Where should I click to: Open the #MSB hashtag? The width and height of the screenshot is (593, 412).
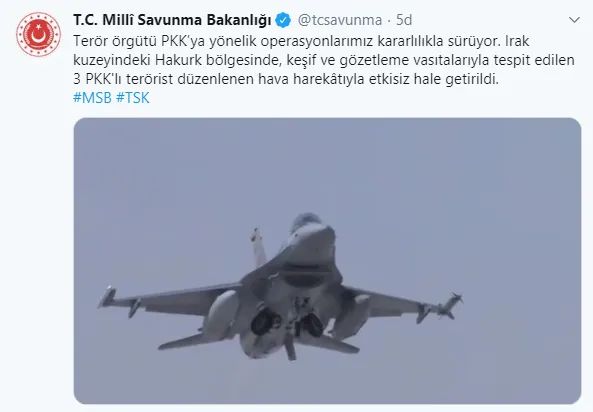[x=92, y=98]
